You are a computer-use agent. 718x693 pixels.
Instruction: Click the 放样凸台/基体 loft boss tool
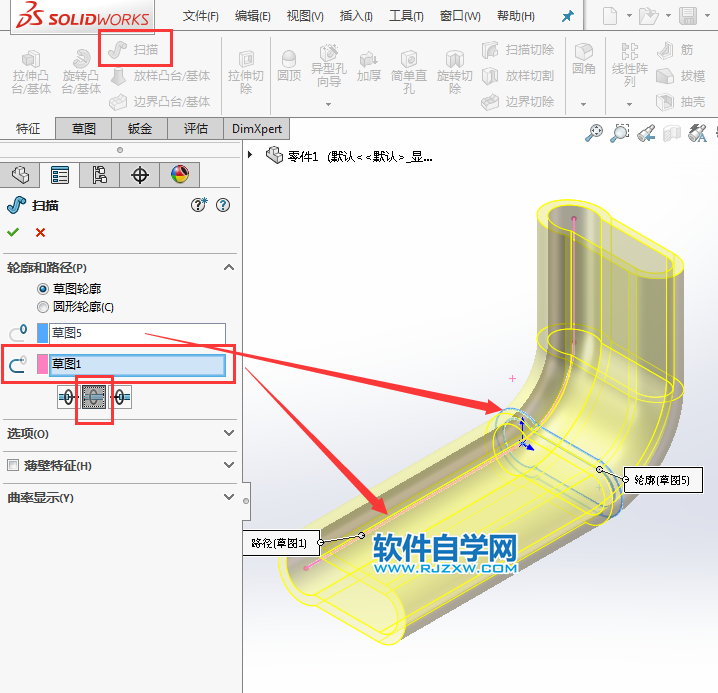(x=160, y=76)
